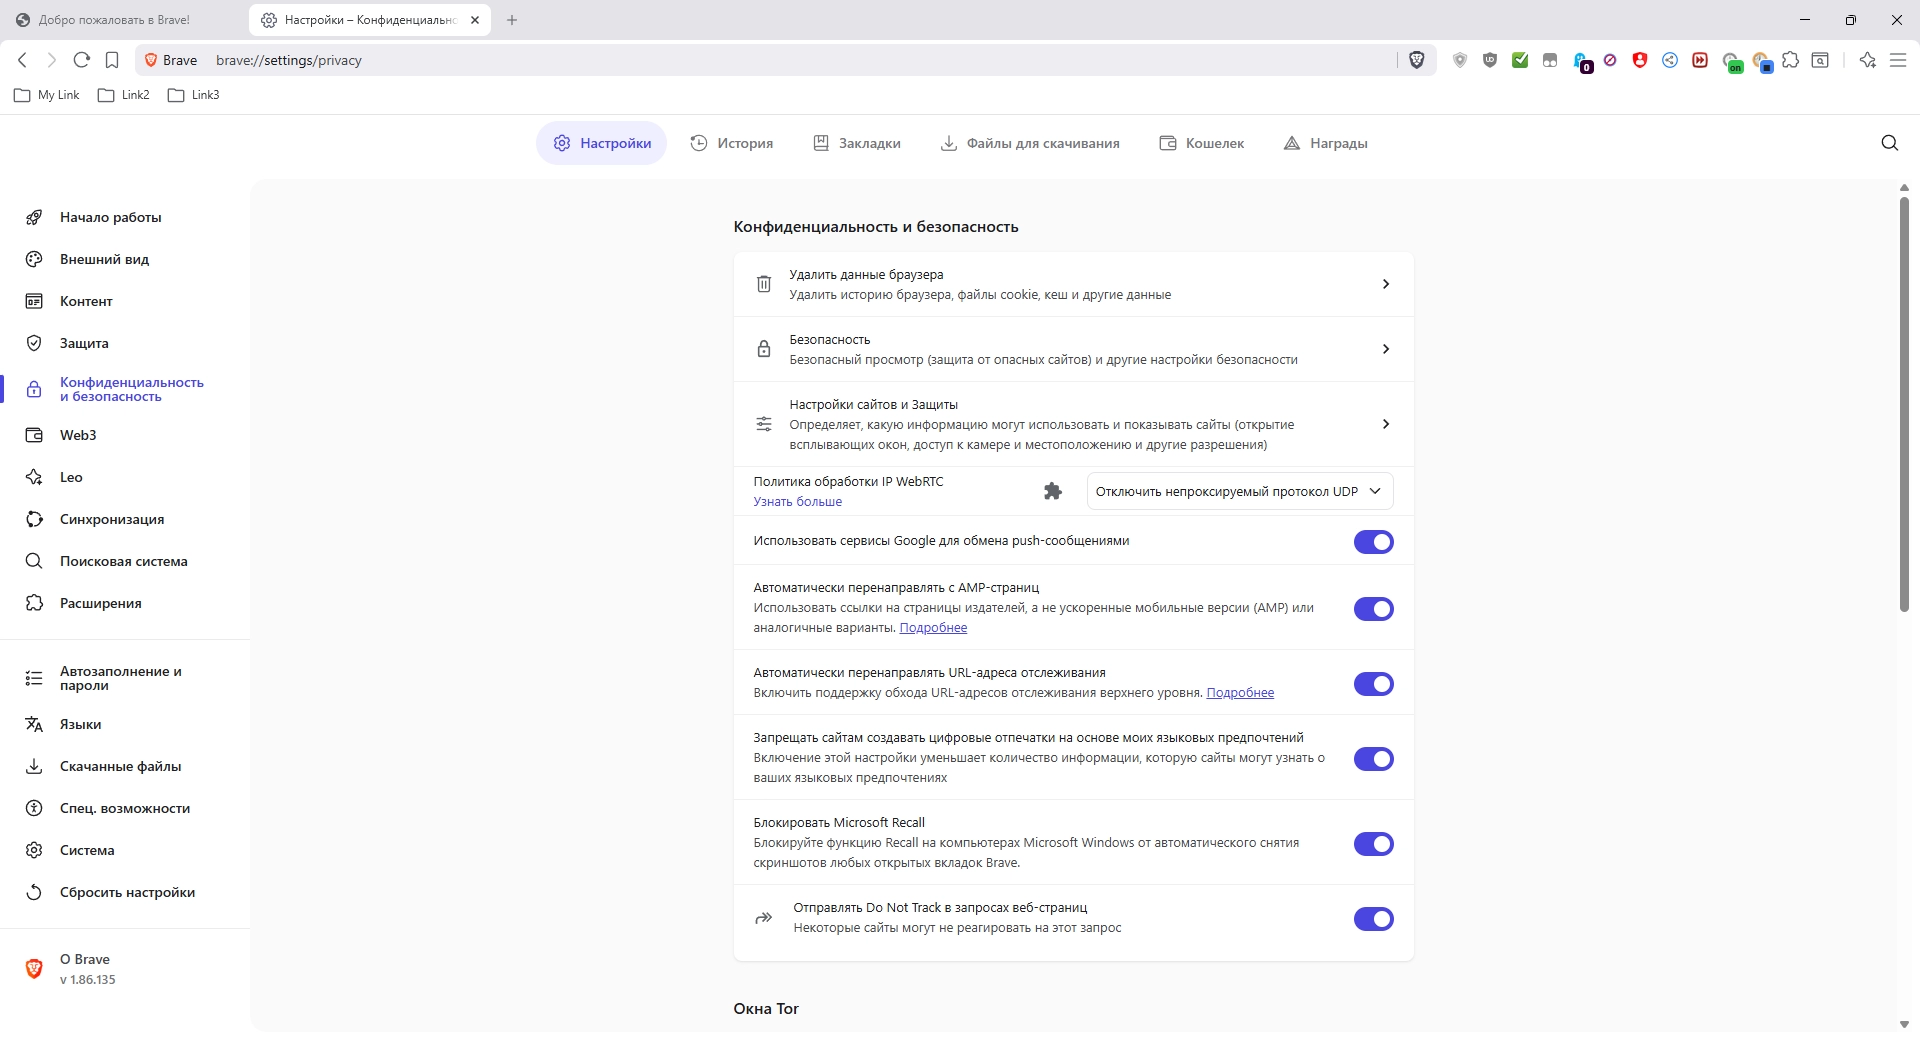The height and width of the screenshot is (1040, 1920).
Task: Click the Web3 wallet icon in sidebar
Action: [34, 435]
